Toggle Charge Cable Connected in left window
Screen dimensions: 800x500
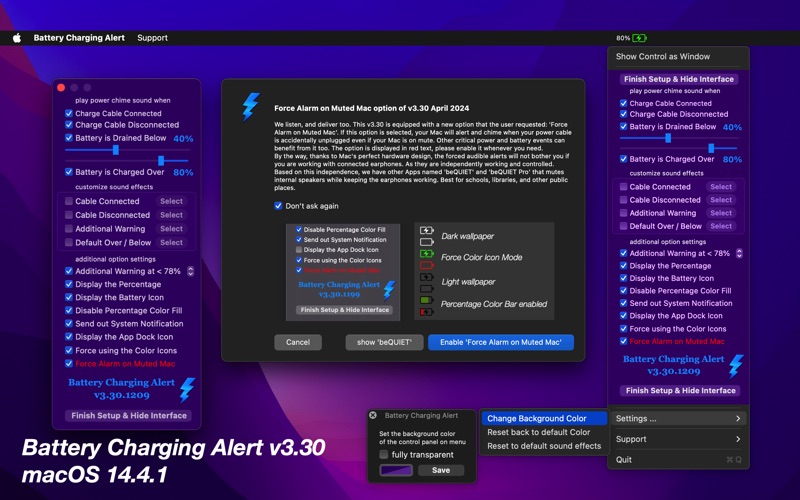point(69,113)
